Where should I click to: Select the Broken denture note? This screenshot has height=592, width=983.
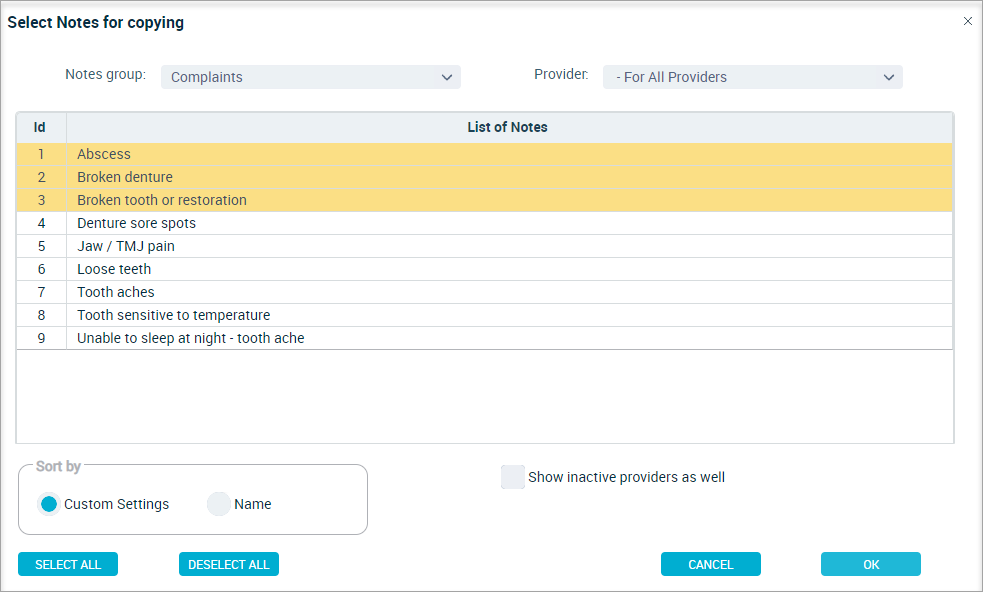point(484,177)
